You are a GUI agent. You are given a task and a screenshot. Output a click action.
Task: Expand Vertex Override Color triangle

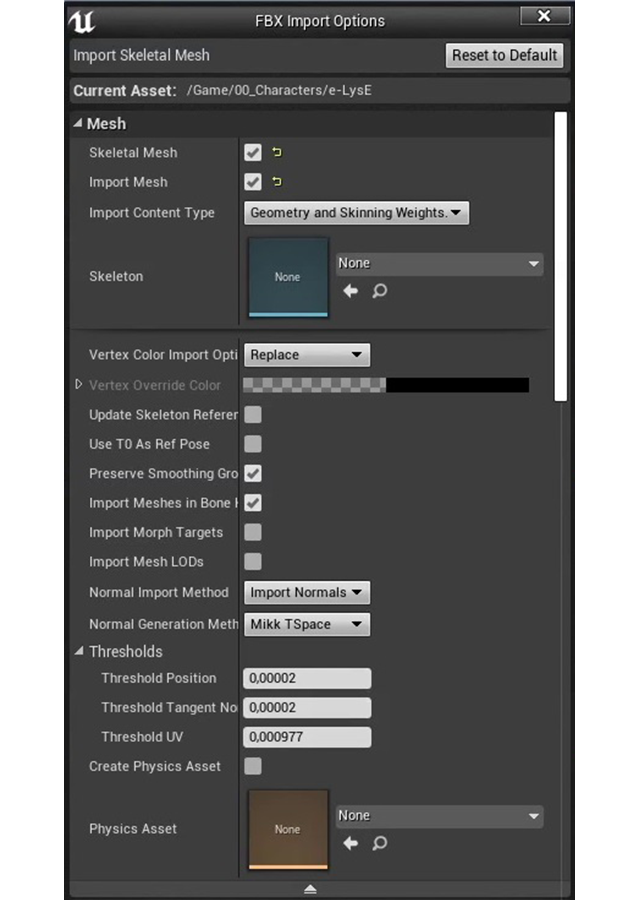coord(79,384)
